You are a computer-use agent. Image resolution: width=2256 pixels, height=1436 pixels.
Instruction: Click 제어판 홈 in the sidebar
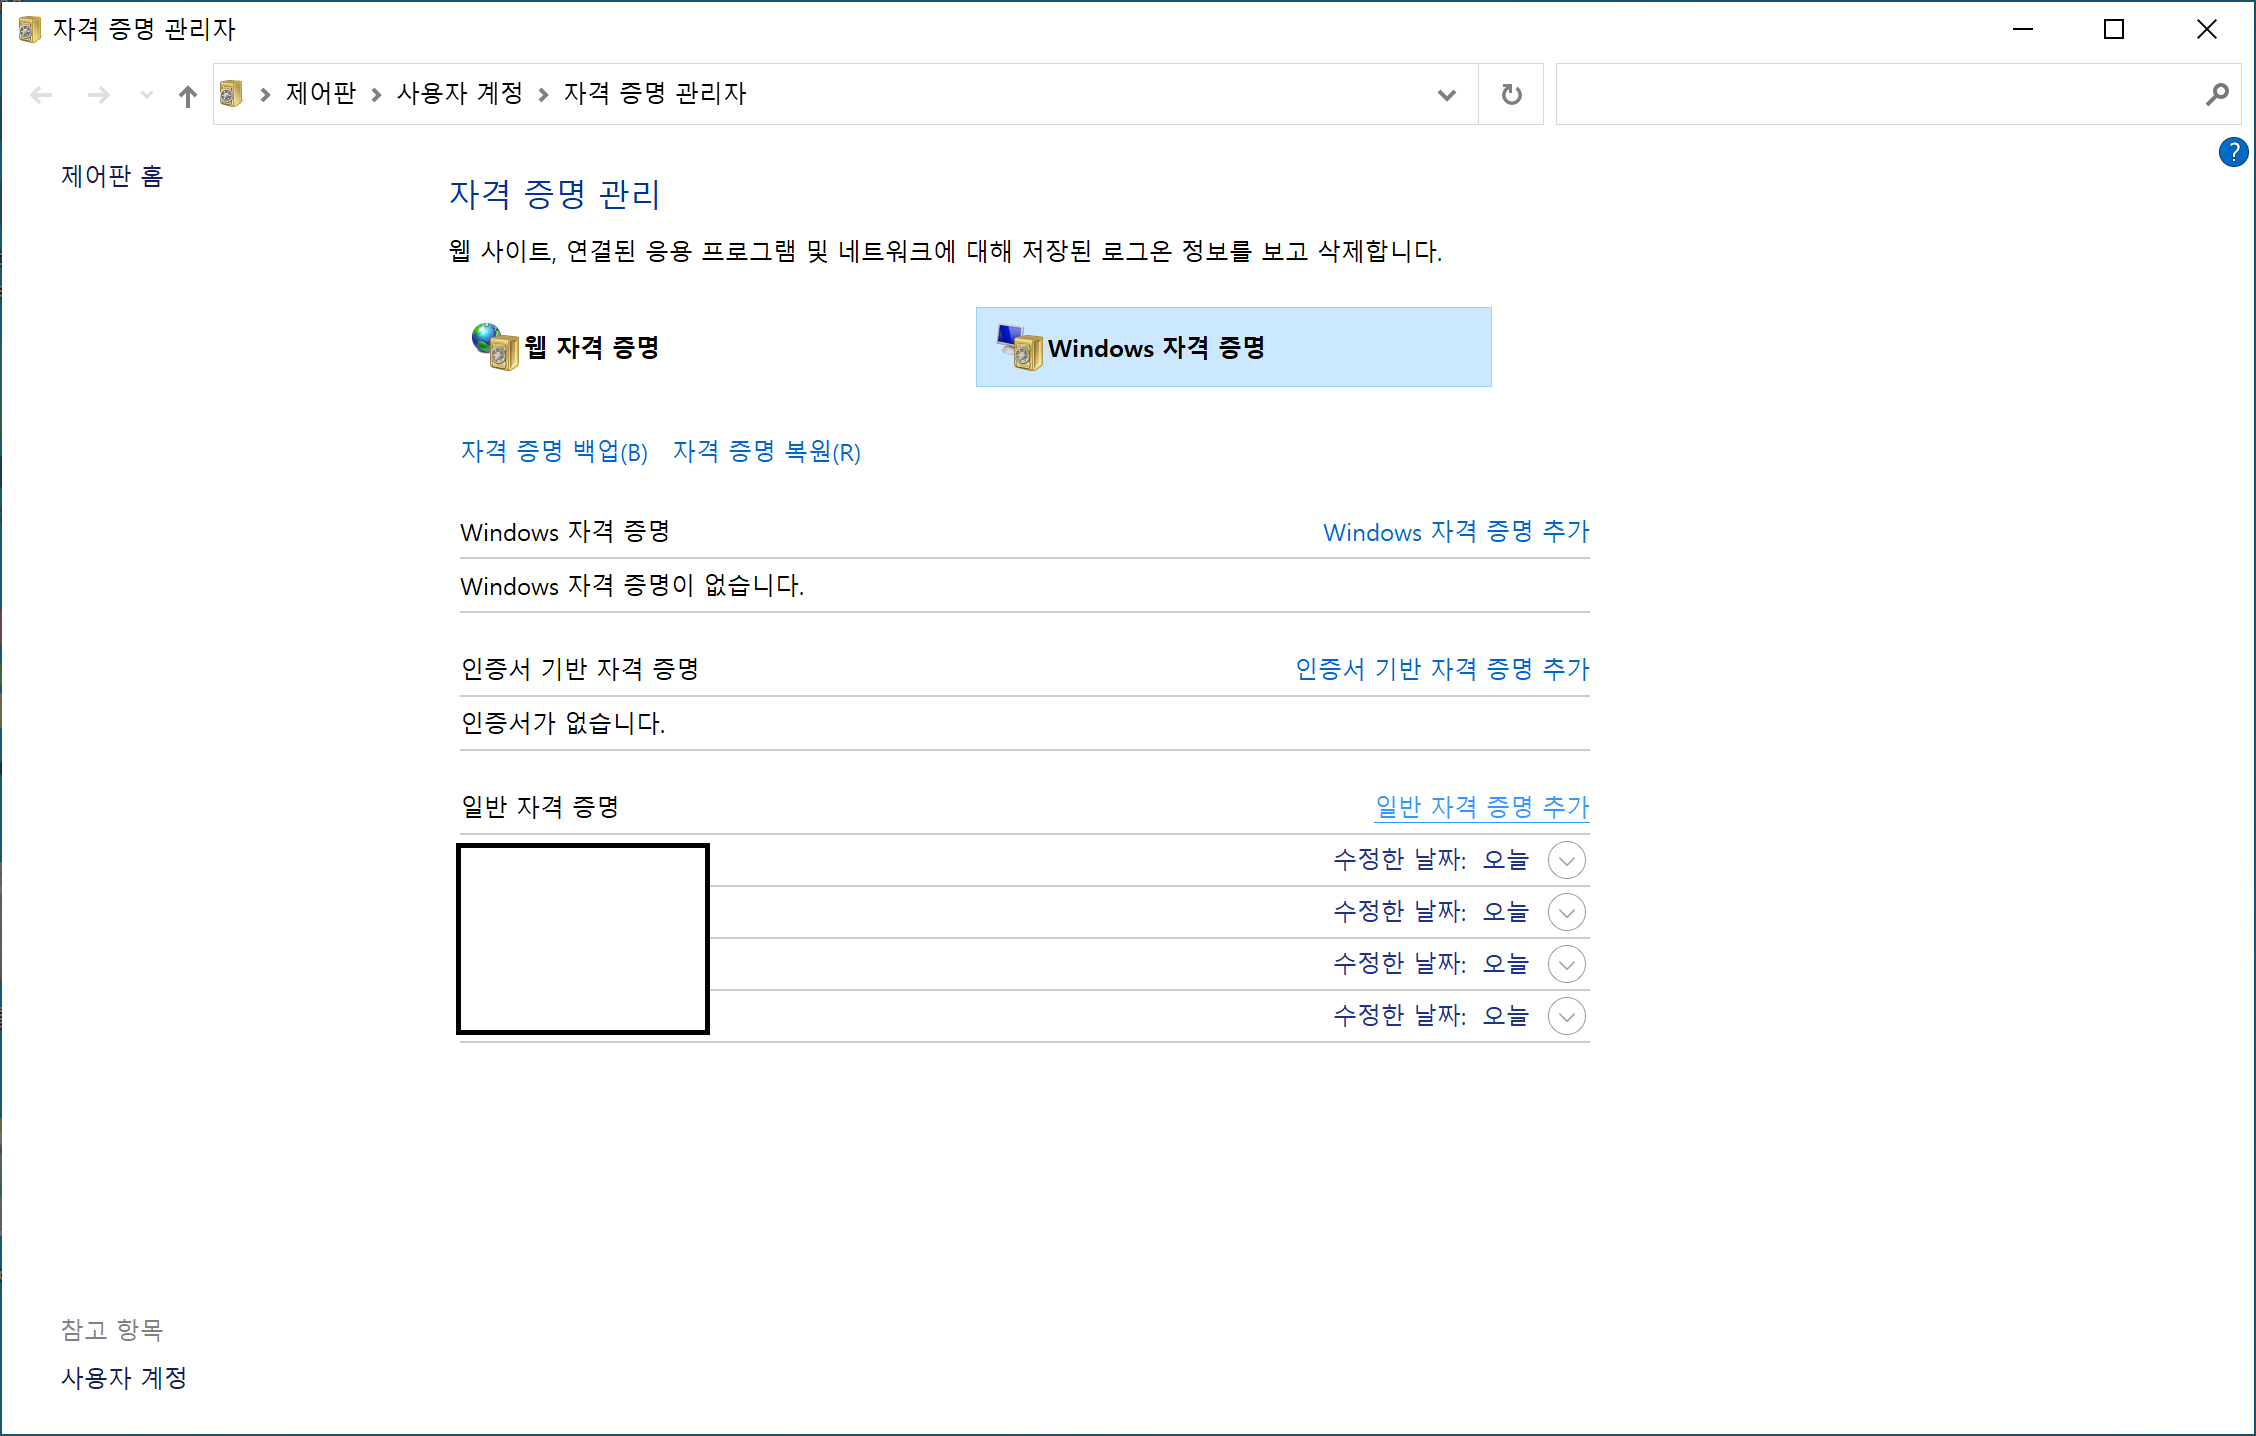pyautogui.click(x=112, y=177)
